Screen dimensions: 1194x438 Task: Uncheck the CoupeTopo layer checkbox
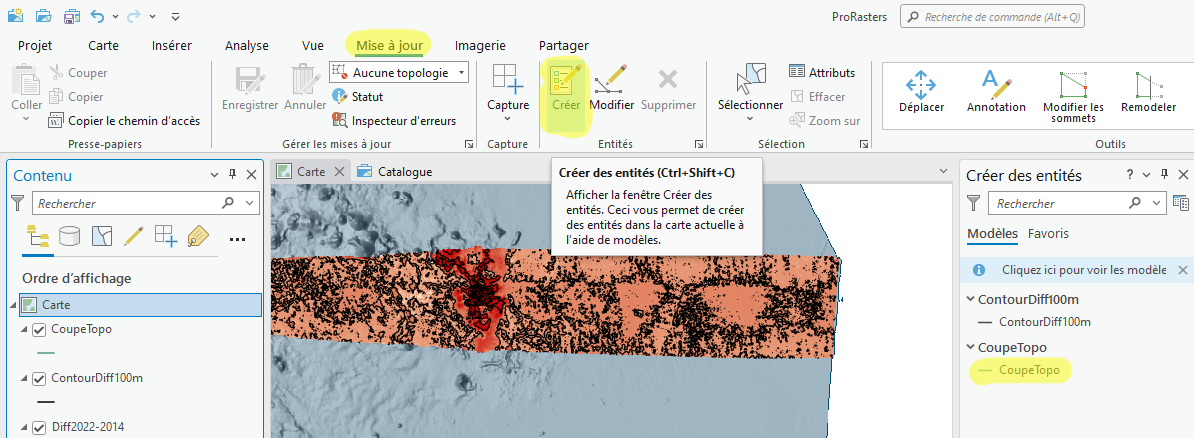(x=40, y=330)
